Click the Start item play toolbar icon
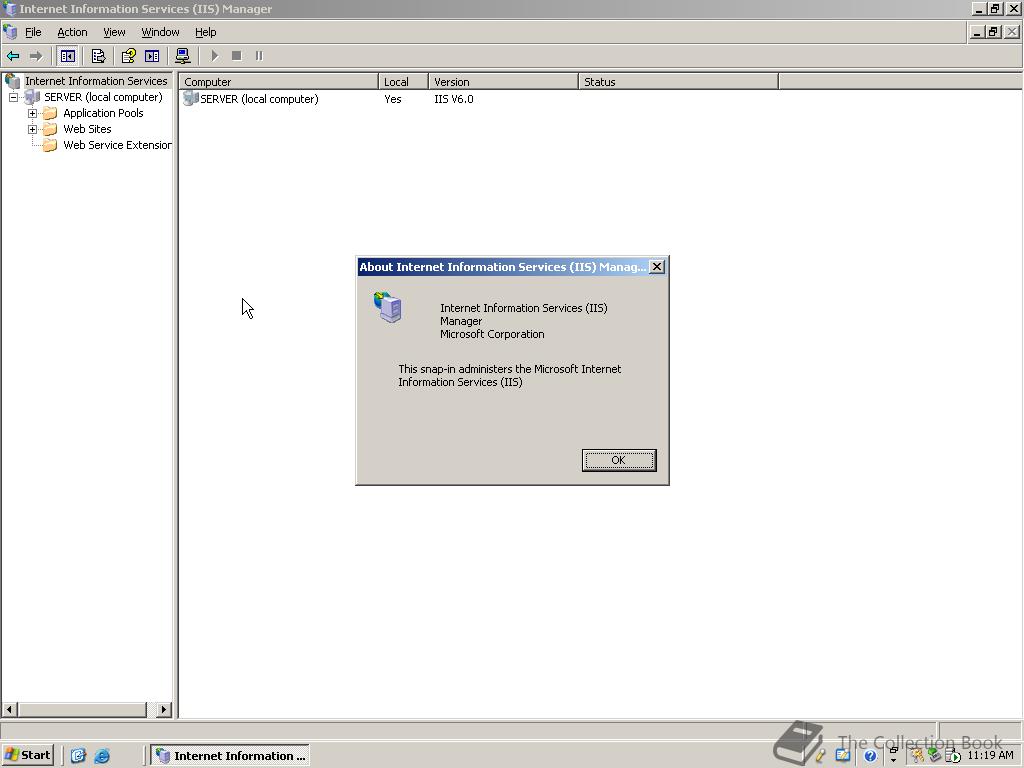The width and height of the screenshot is (1024, 768). pyautogui.click(x=214, y=56)
